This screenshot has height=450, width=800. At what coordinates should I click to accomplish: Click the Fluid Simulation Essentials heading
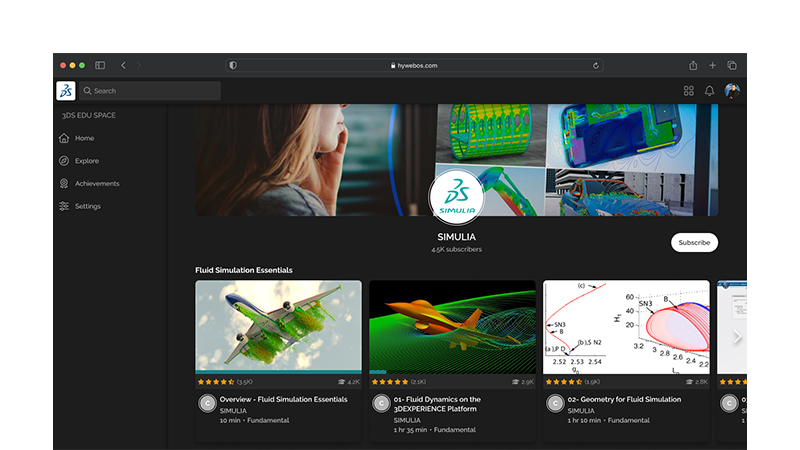pyautogui.click(x=244, y=270)
